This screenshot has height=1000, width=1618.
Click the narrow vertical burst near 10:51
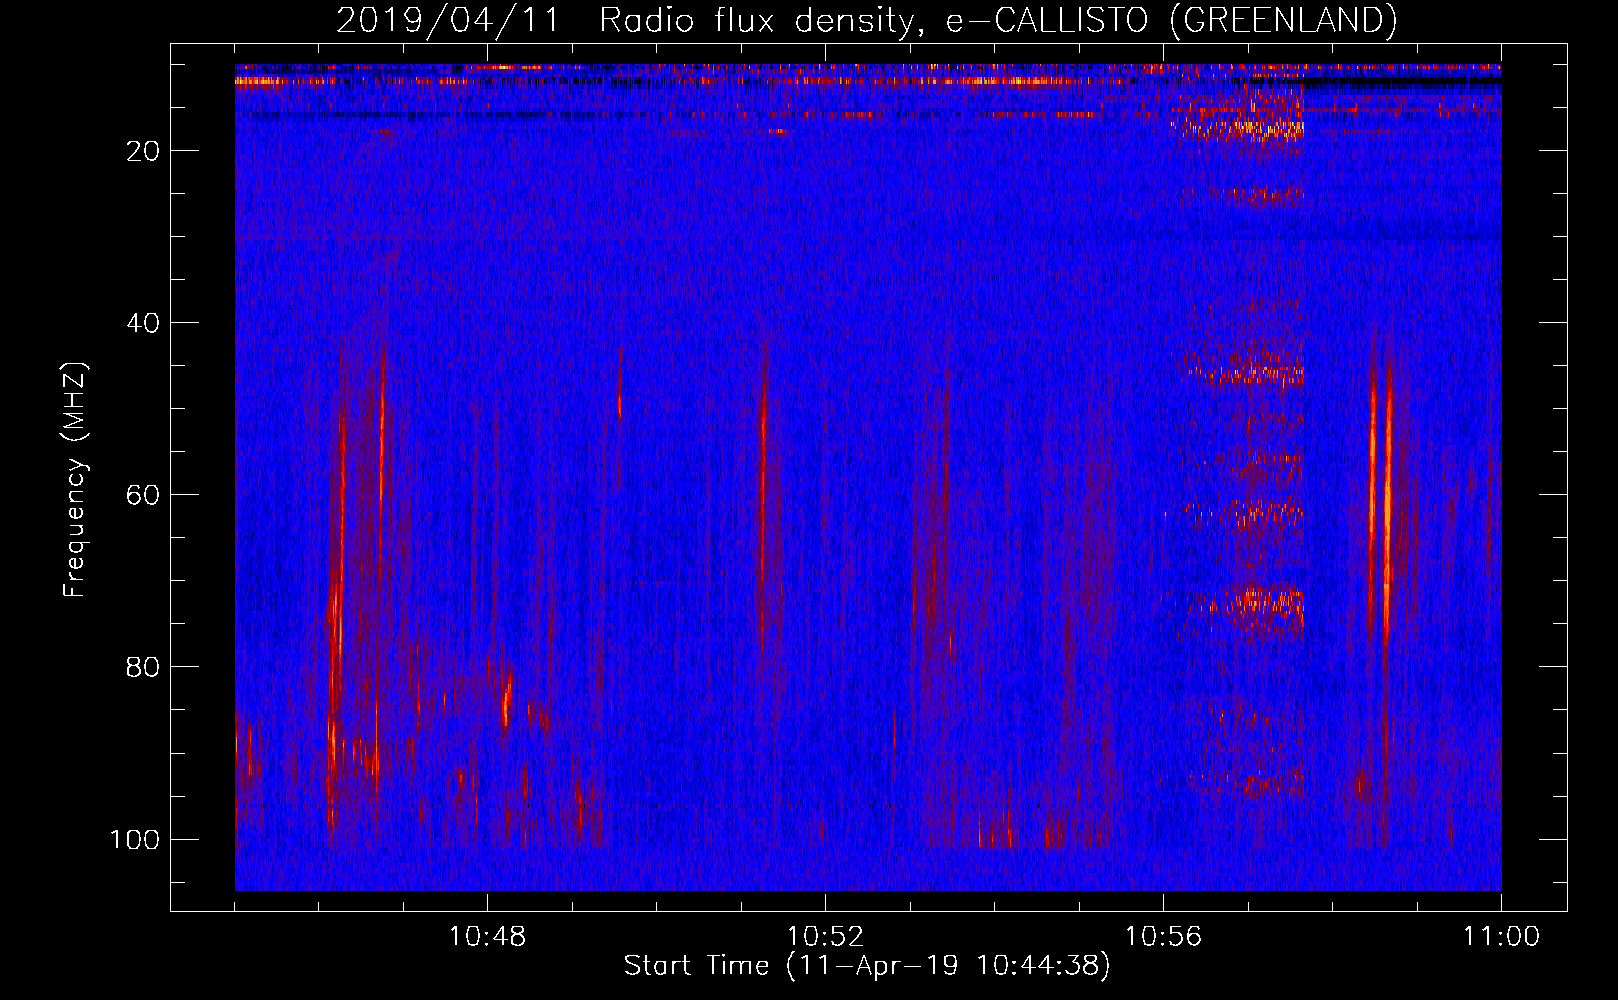[x=763, y=500]
